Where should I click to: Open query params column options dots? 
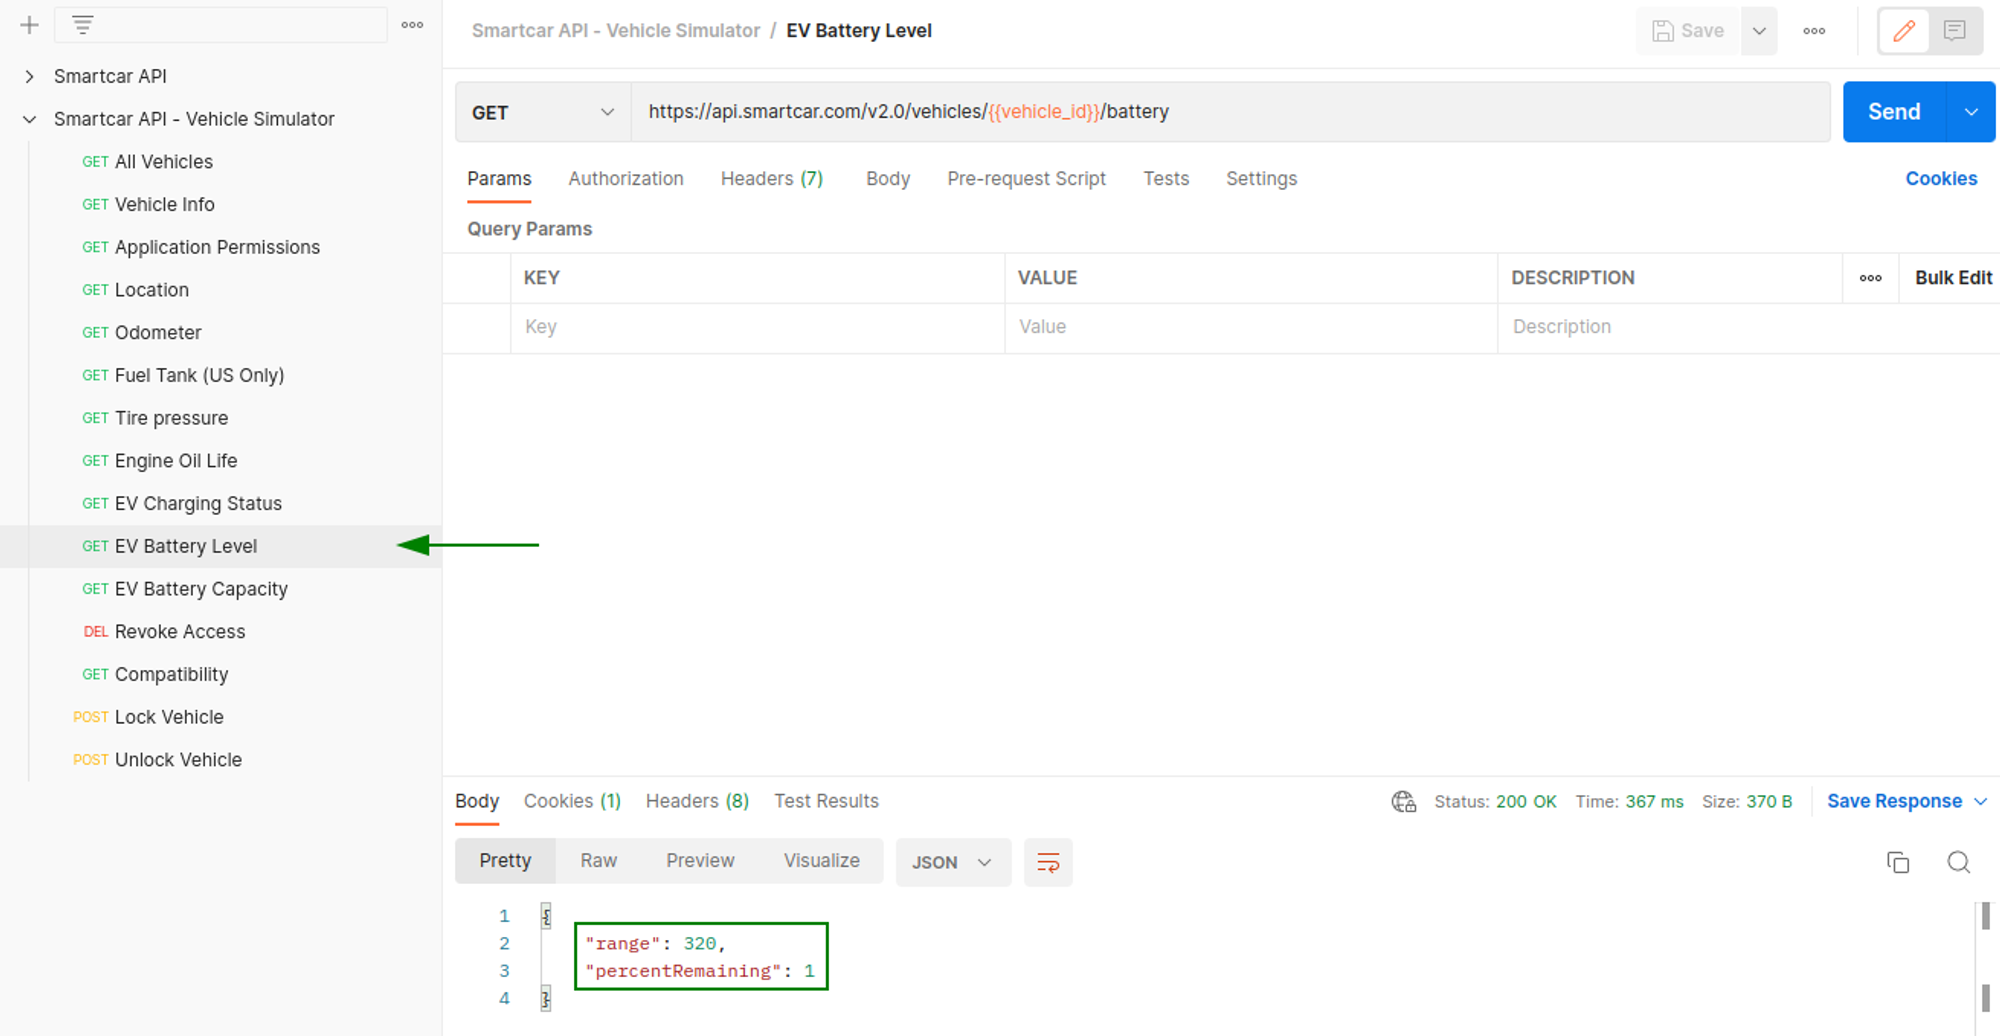coord(1870,278)
